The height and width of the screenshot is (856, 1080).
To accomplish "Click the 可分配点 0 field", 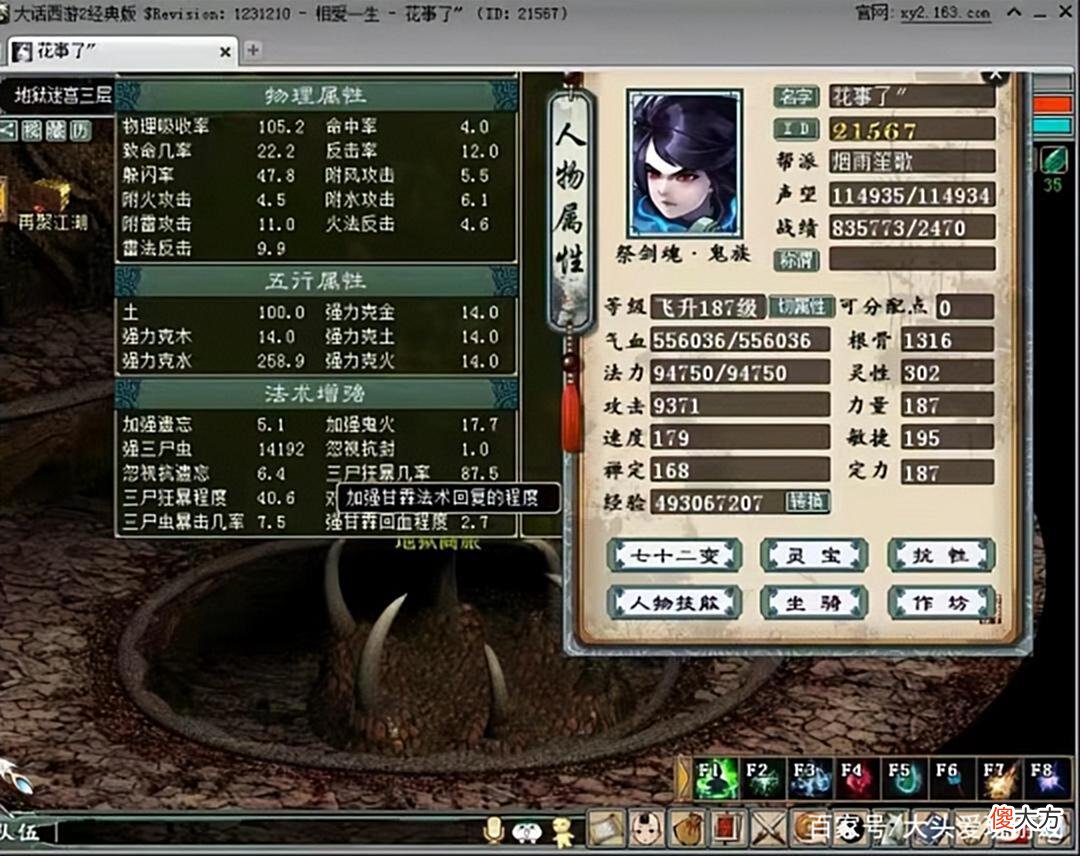I will [965, 306].
